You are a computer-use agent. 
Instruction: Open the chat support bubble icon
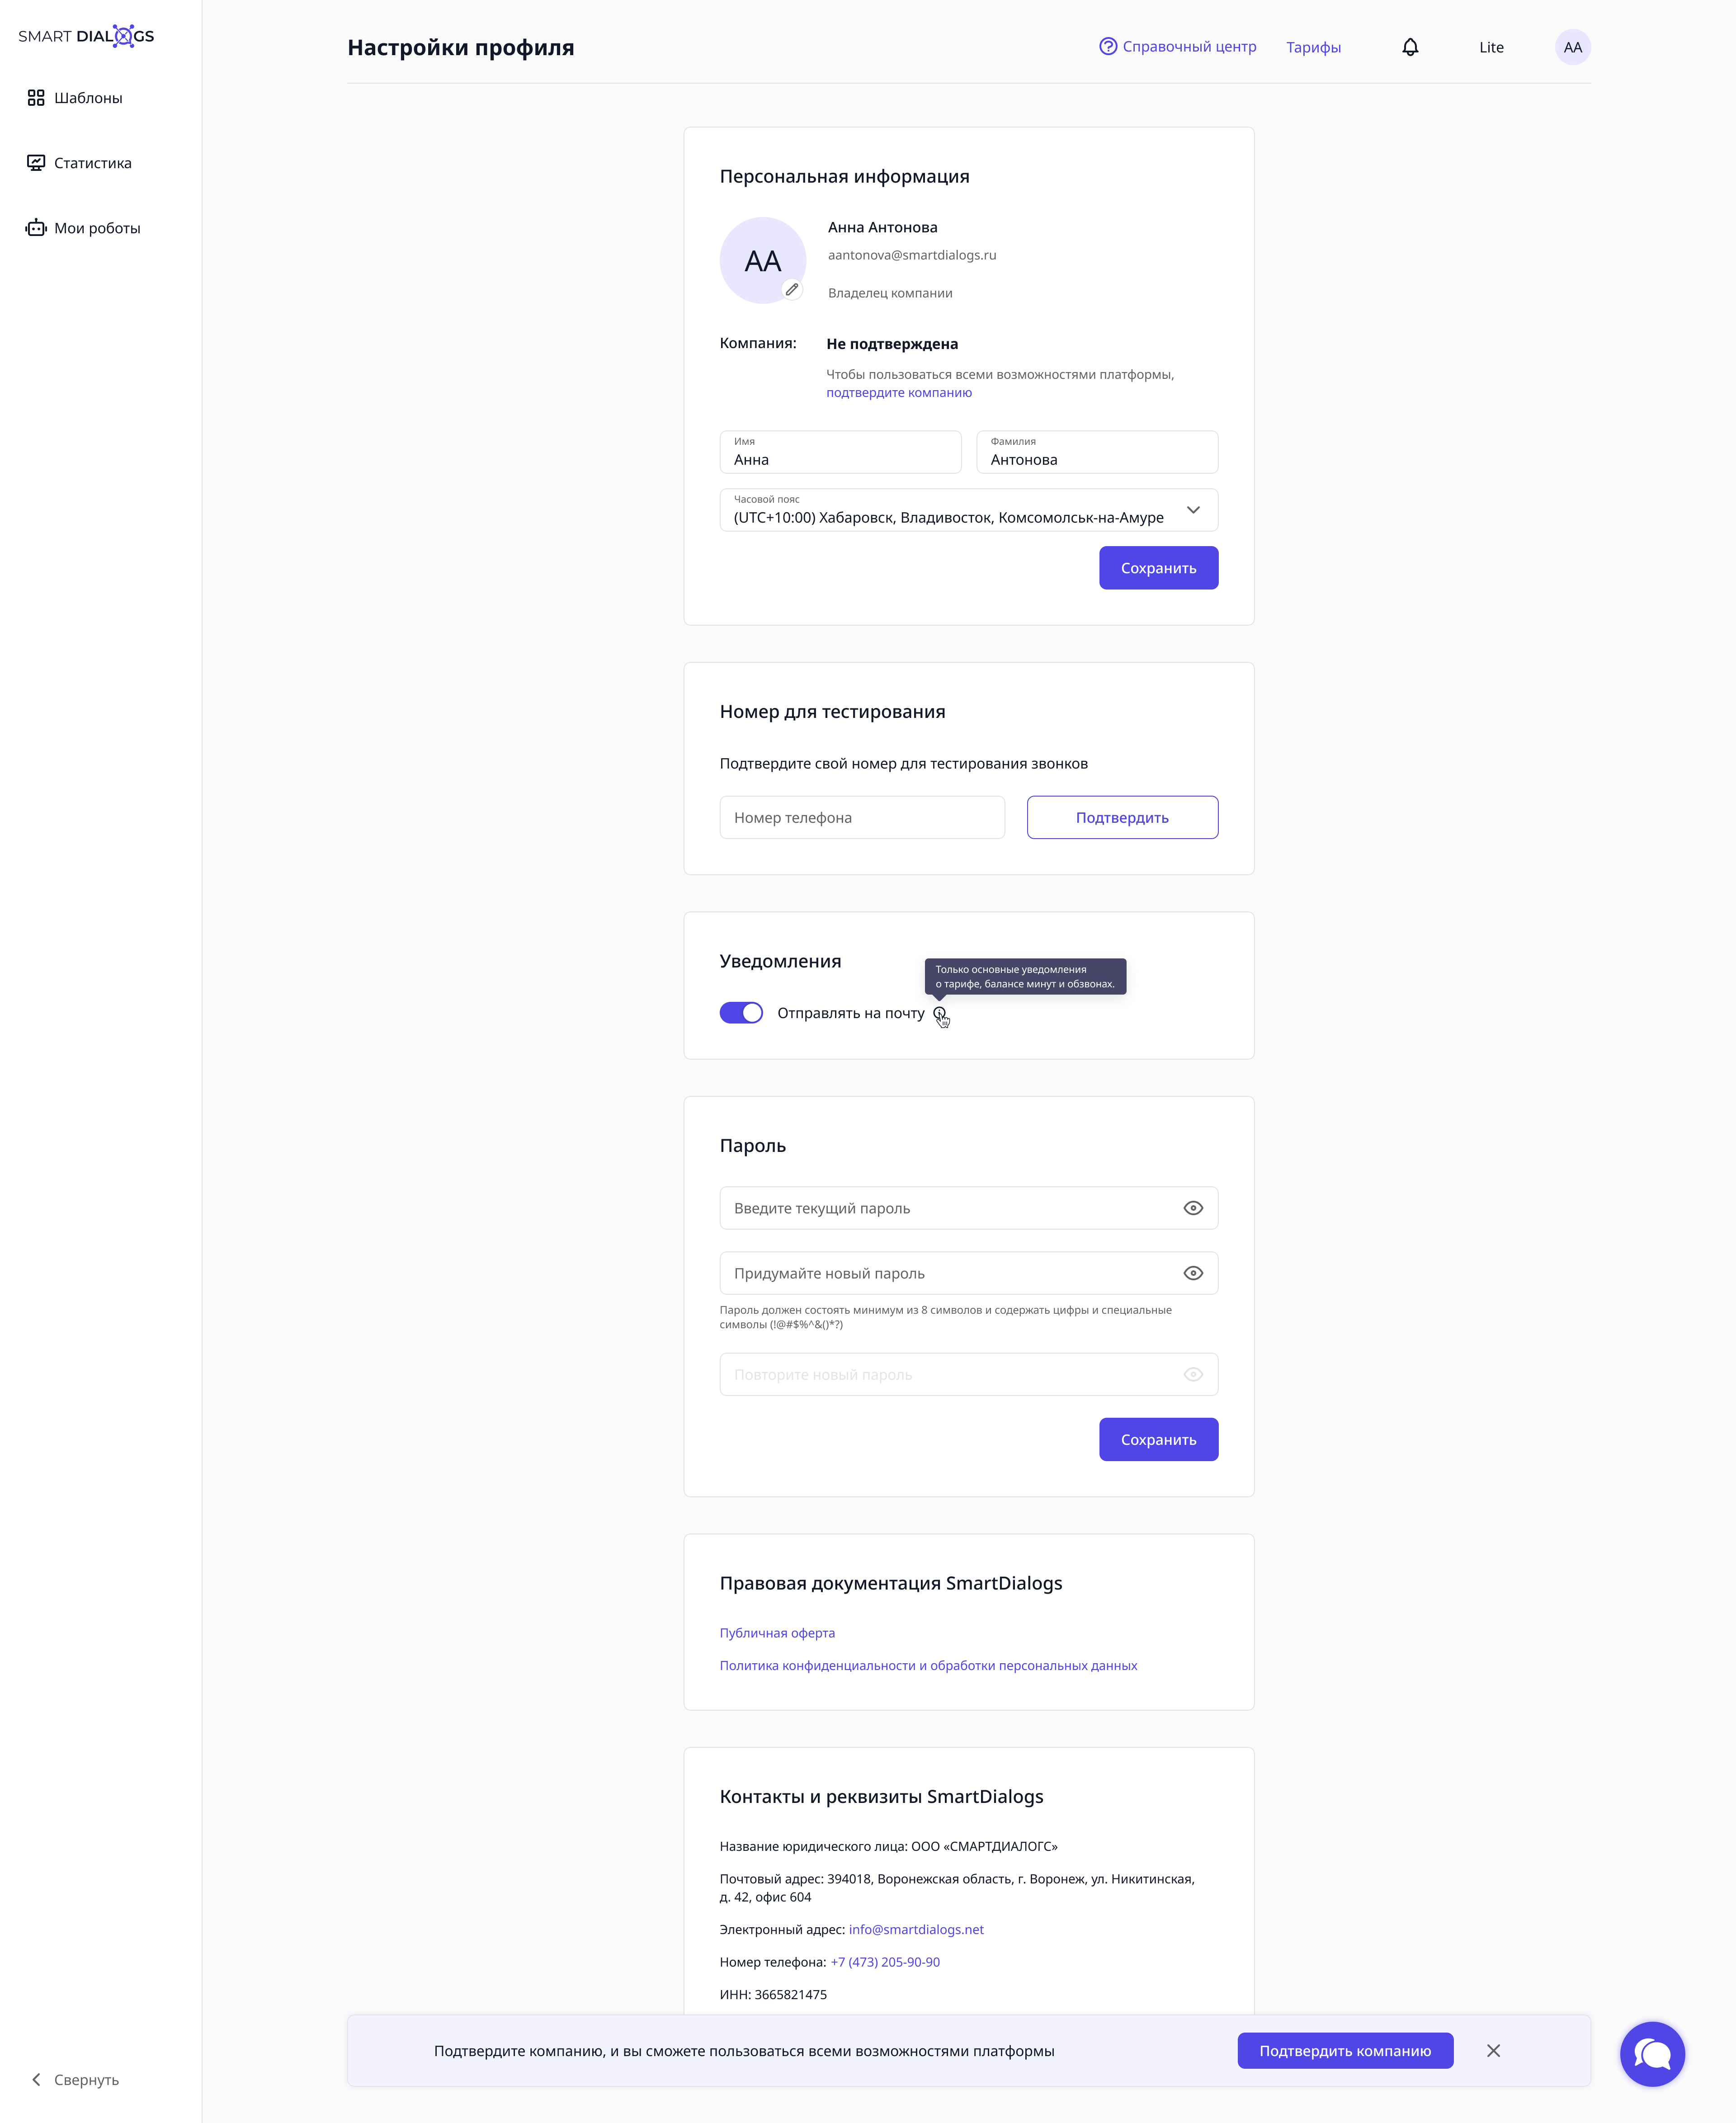coord(1652,2054)
